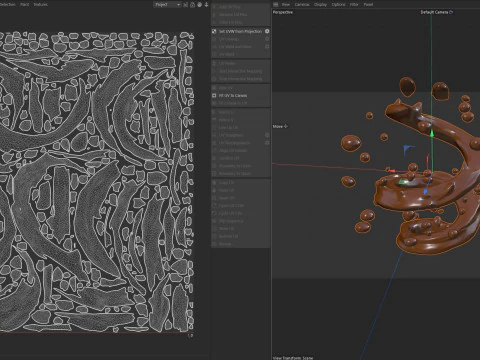Run the Set UVW from Projection command
The height and width of the screenshot is (360, 480).
[x=240, y=31]
